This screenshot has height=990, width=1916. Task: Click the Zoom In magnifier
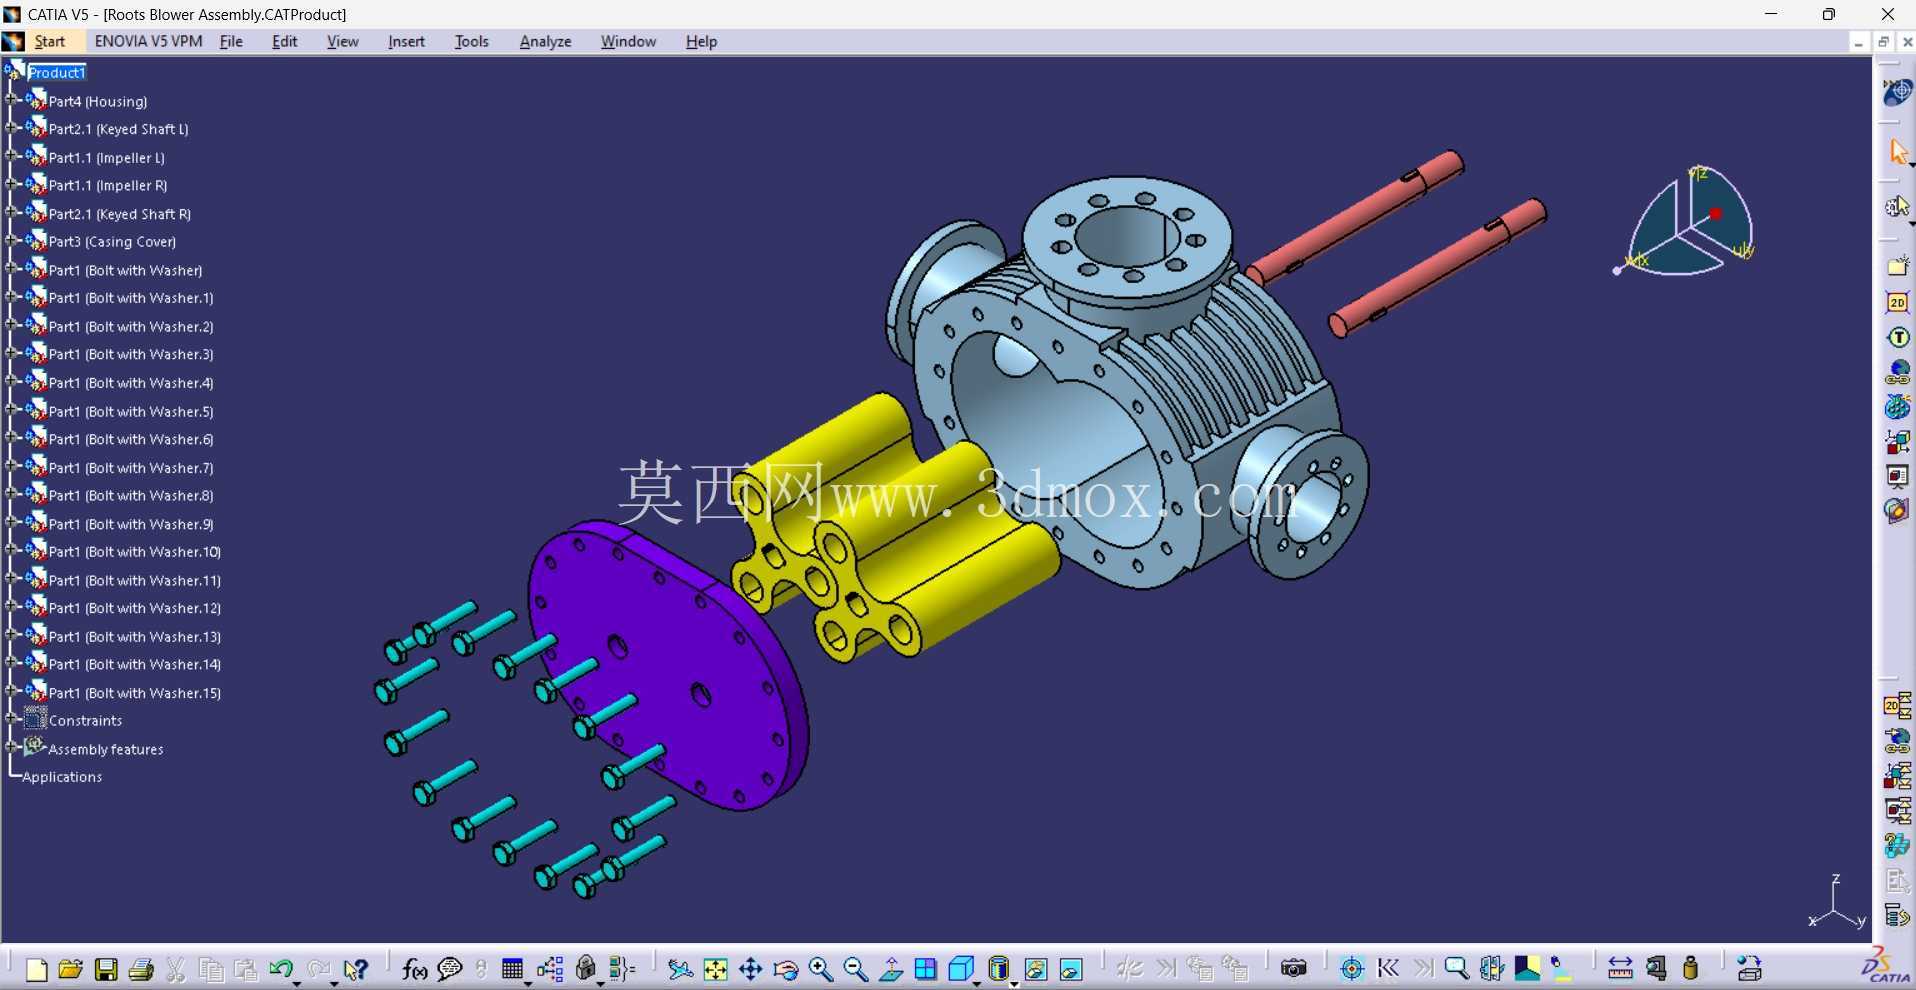click(821, 969)
